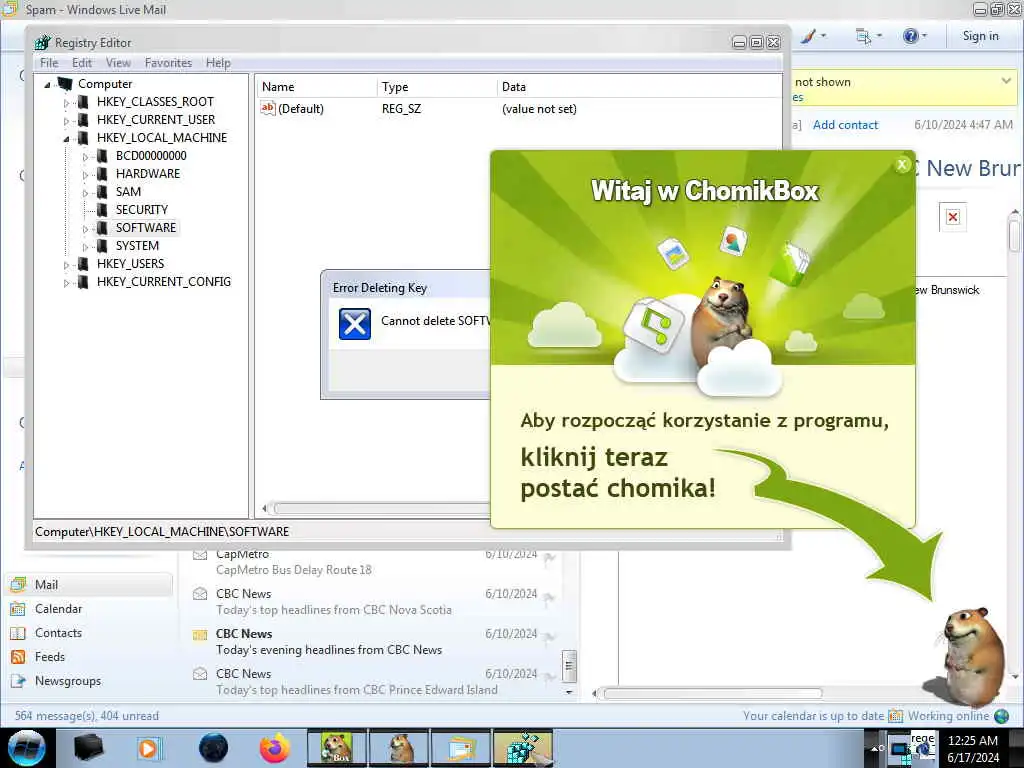
Task: Expand HKEY_USERS tree node
Action: pos(66,264)
